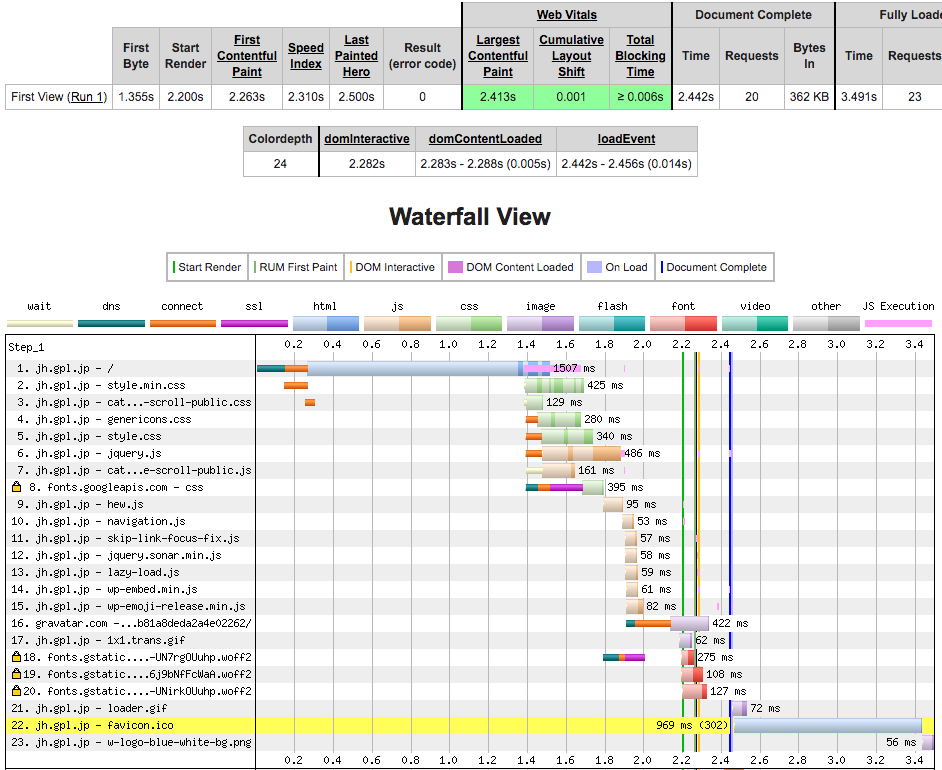
Task: Click lock icon on request 19 woff2
Action: coord(16,674)
